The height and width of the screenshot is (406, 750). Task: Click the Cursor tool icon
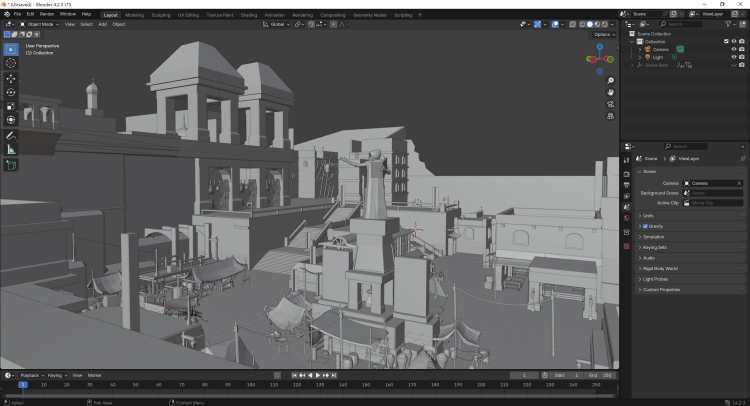tap(11, 63)
